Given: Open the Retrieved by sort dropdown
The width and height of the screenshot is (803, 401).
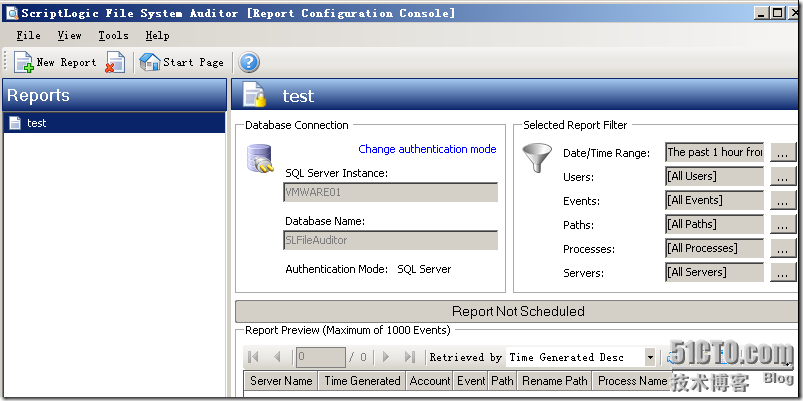Looking at the screenshot, I should [650, 357].
